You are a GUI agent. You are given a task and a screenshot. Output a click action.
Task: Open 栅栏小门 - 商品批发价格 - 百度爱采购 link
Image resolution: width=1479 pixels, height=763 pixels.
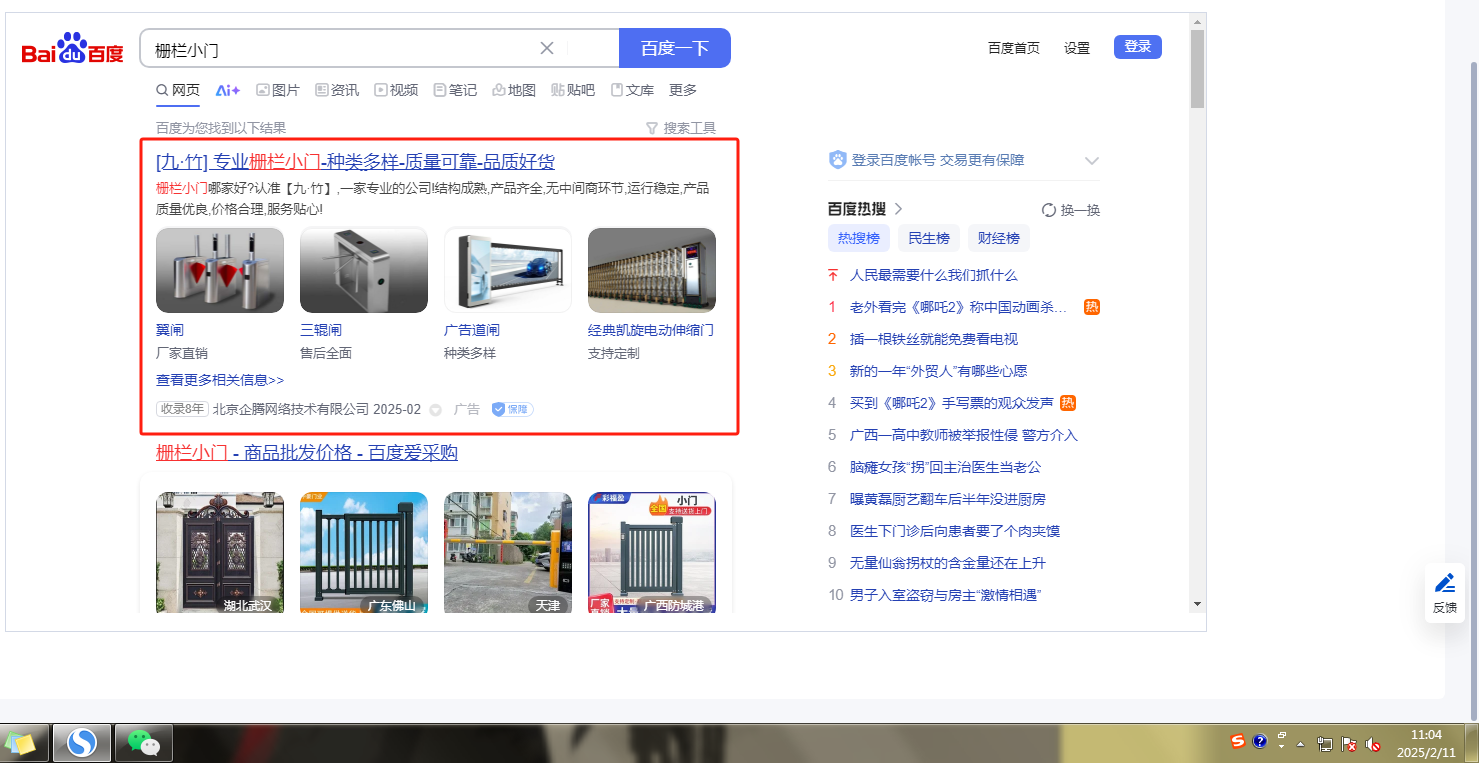point(307,453)
